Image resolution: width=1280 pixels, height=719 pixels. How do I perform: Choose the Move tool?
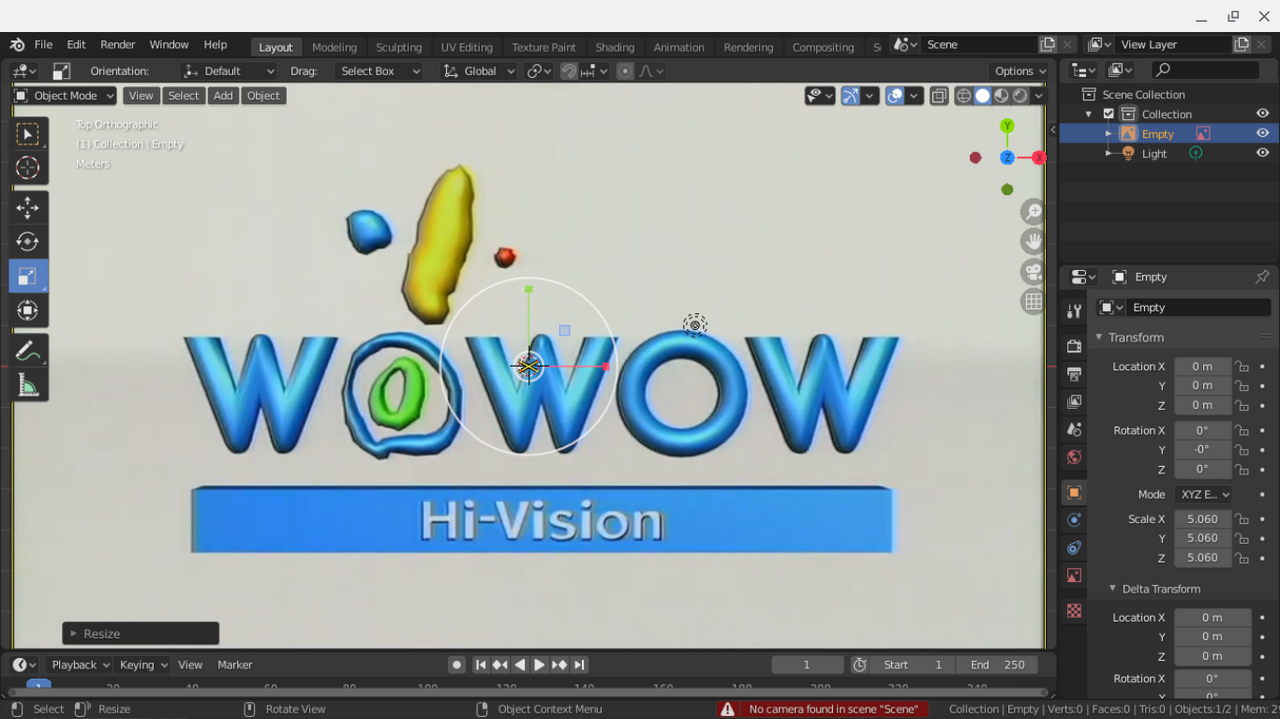coord(28,207)
